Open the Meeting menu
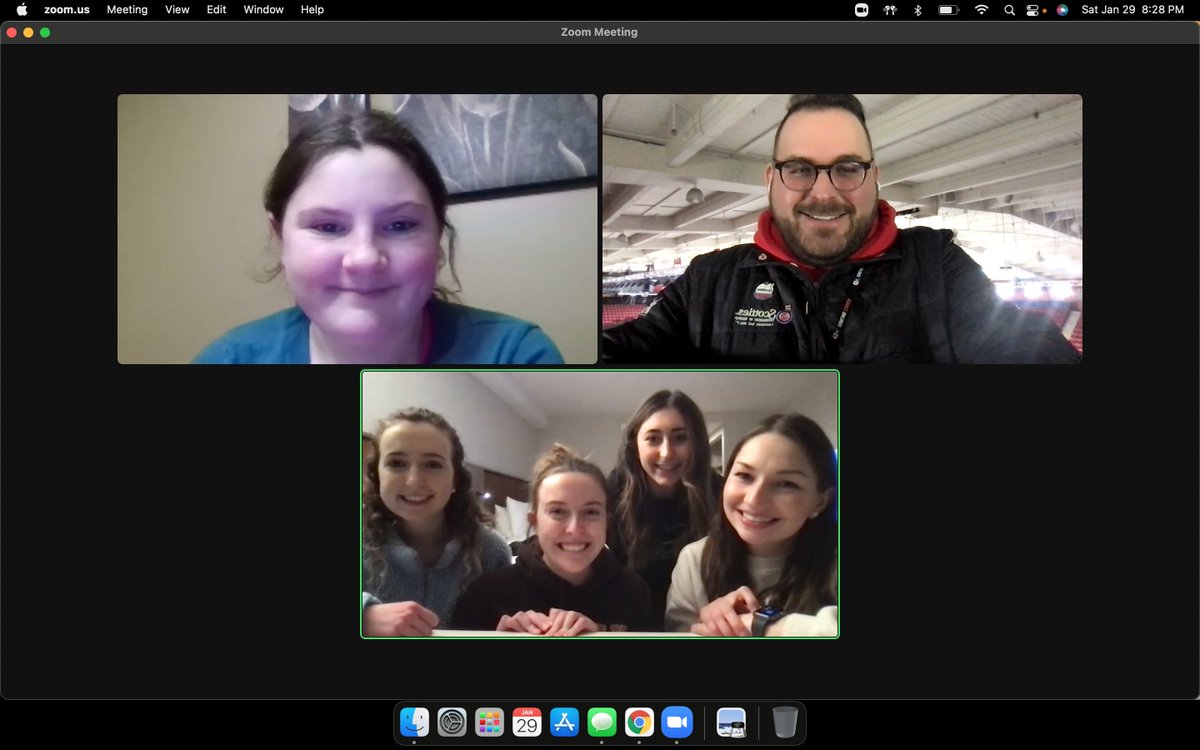 pos(127,9)
